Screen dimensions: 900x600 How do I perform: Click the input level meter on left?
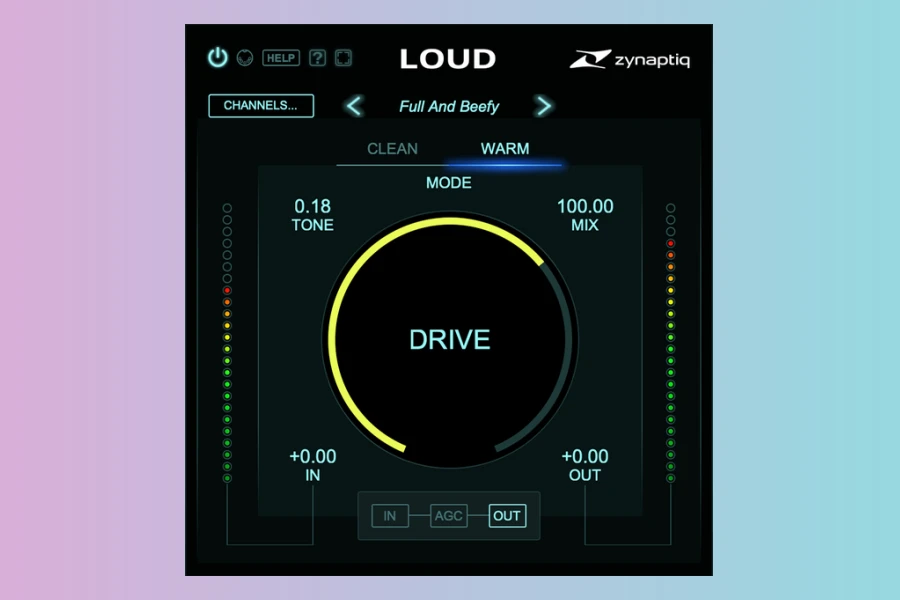click(227, 343)
